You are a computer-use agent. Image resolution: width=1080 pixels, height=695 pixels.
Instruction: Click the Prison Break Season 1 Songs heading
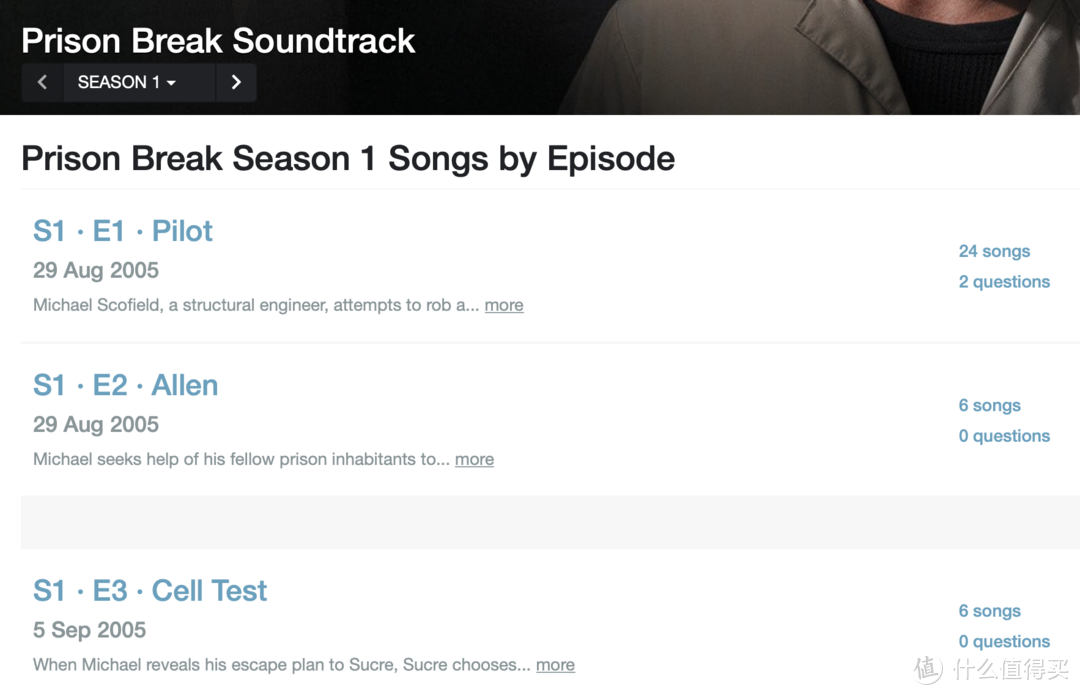pos(348,159)
